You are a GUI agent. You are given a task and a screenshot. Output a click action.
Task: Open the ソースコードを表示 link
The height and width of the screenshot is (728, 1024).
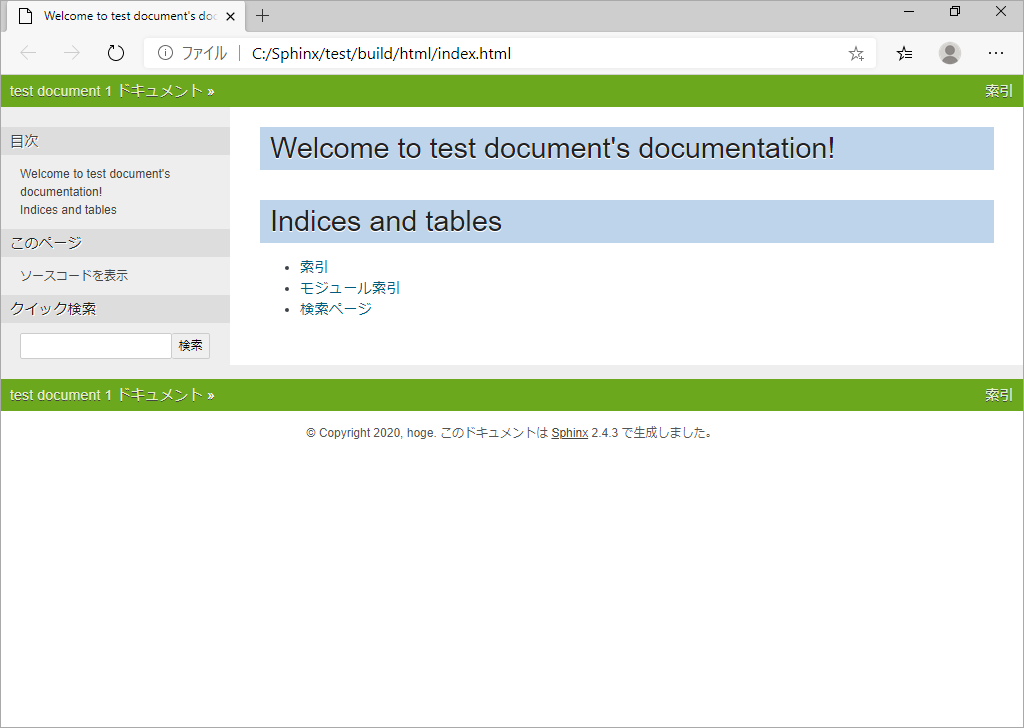pos(74,276)
